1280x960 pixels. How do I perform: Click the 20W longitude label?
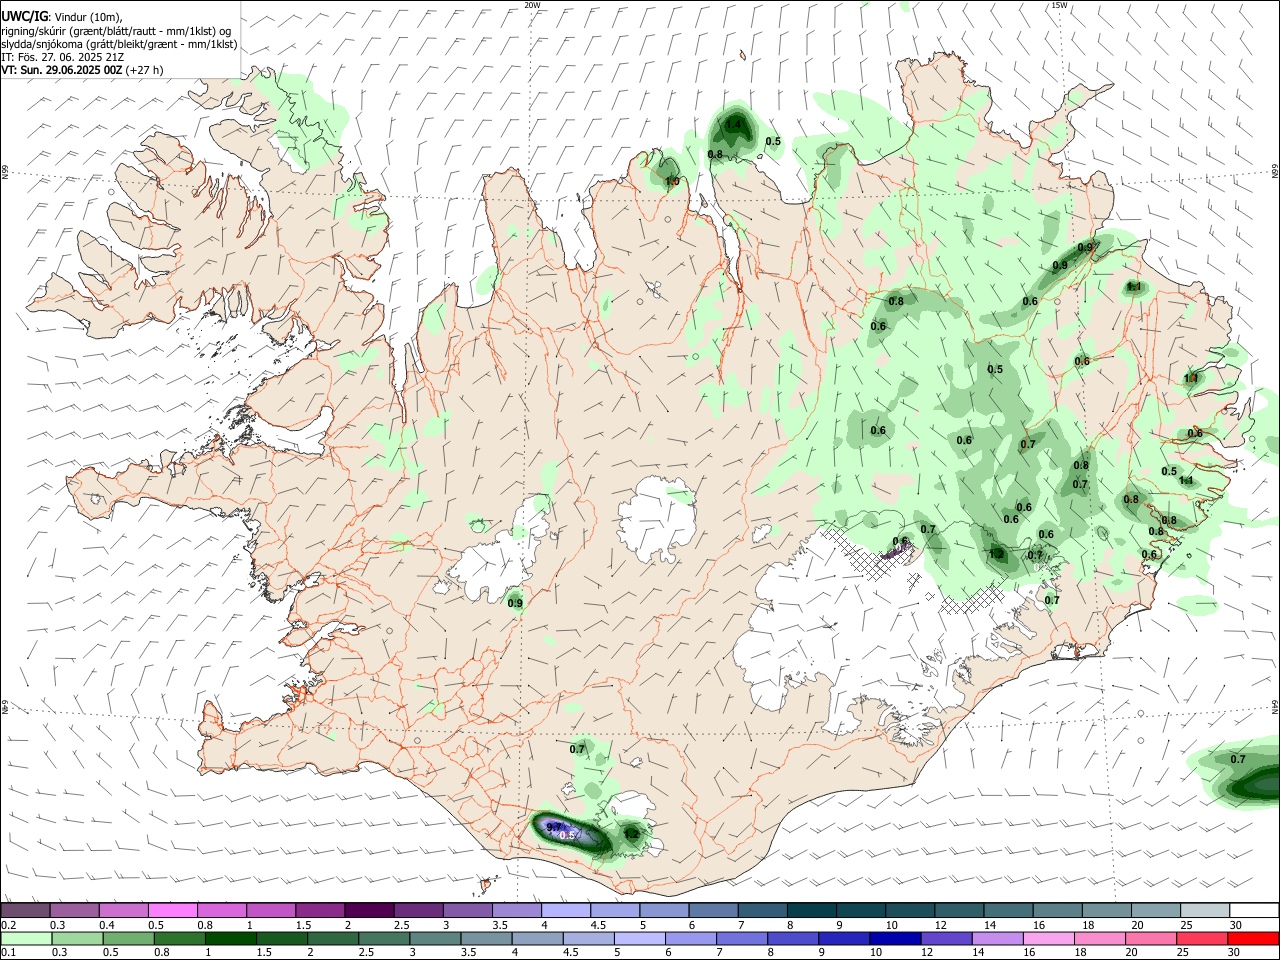532,5
